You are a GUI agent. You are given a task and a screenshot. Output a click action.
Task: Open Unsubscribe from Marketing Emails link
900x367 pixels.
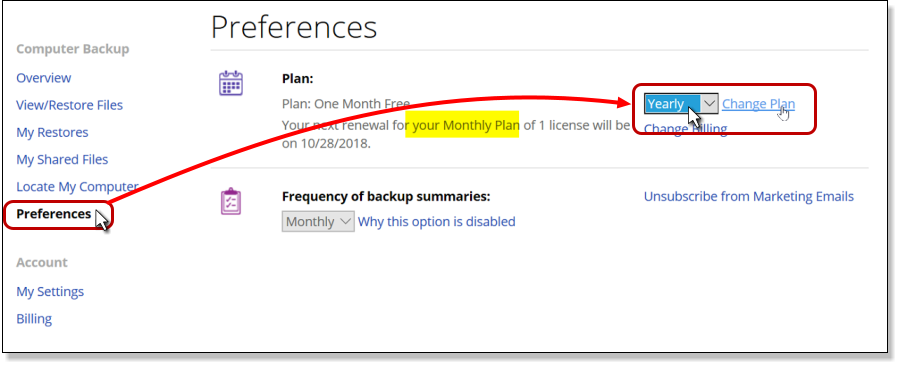pyautogui.click(x=748, y=196)
